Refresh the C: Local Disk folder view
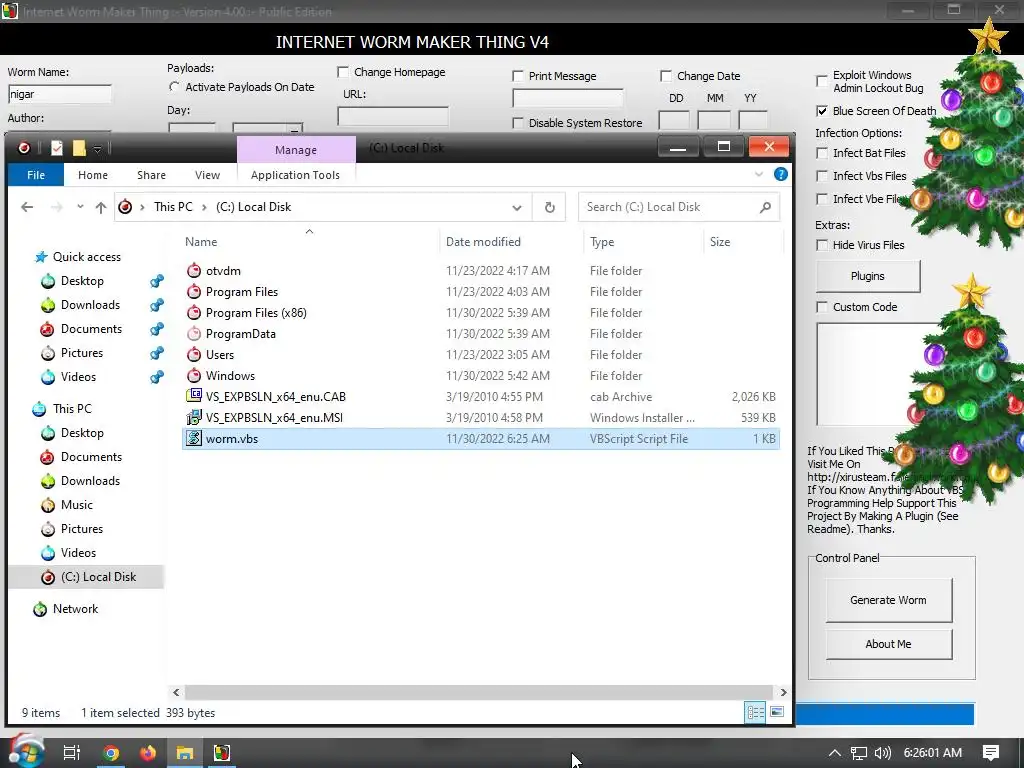 coord(549,207)
